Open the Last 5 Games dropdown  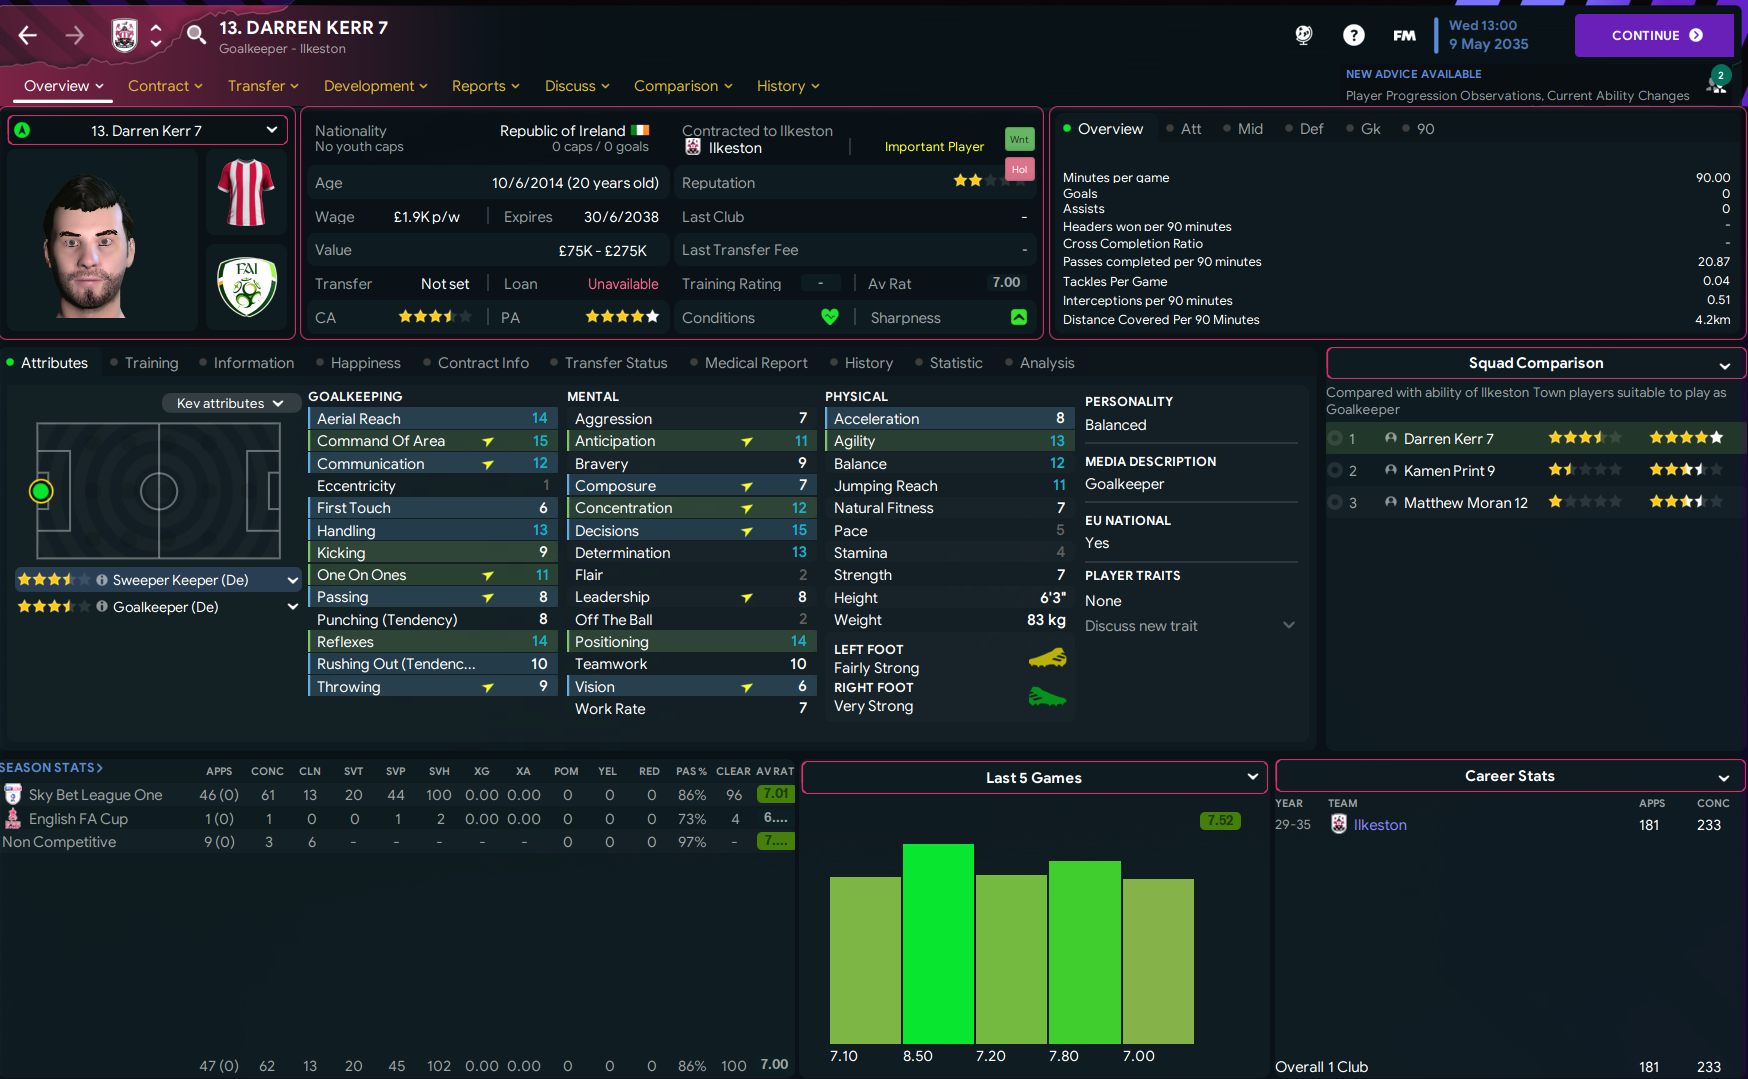[x=1035, y=777]
